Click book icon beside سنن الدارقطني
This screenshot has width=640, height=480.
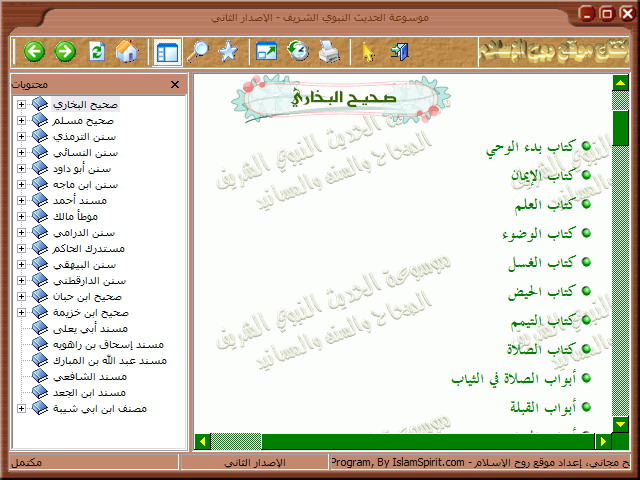pyautogui.click(x=40, y=280)
